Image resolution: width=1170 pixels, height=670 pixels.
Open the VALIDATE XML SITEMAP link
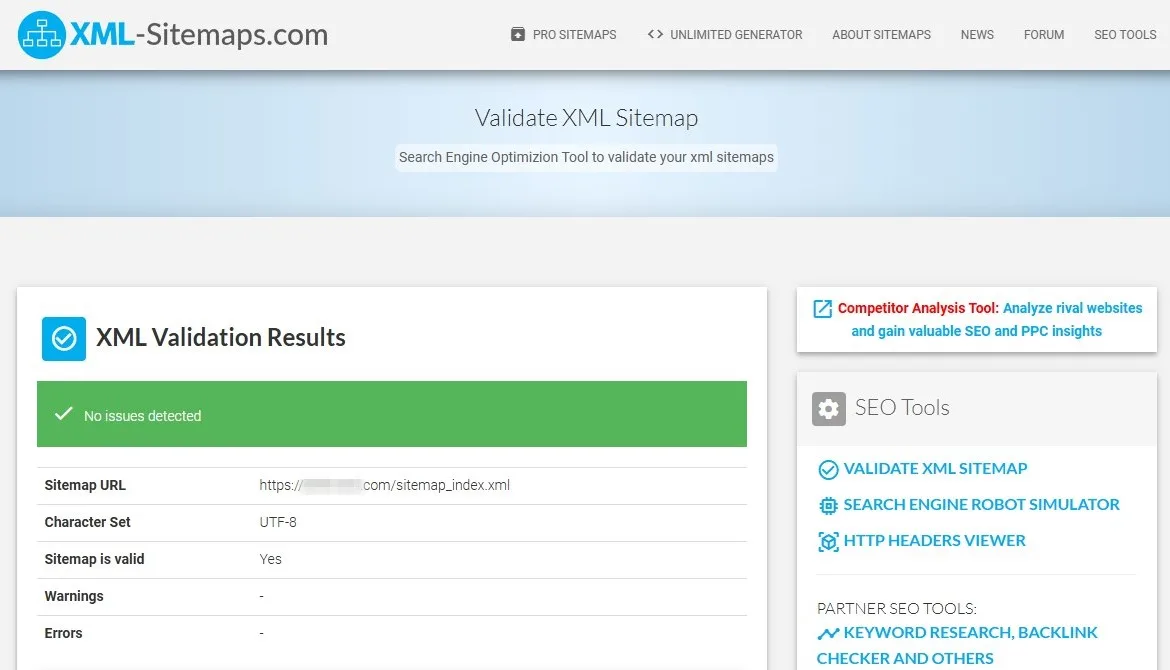click(935, 469)
